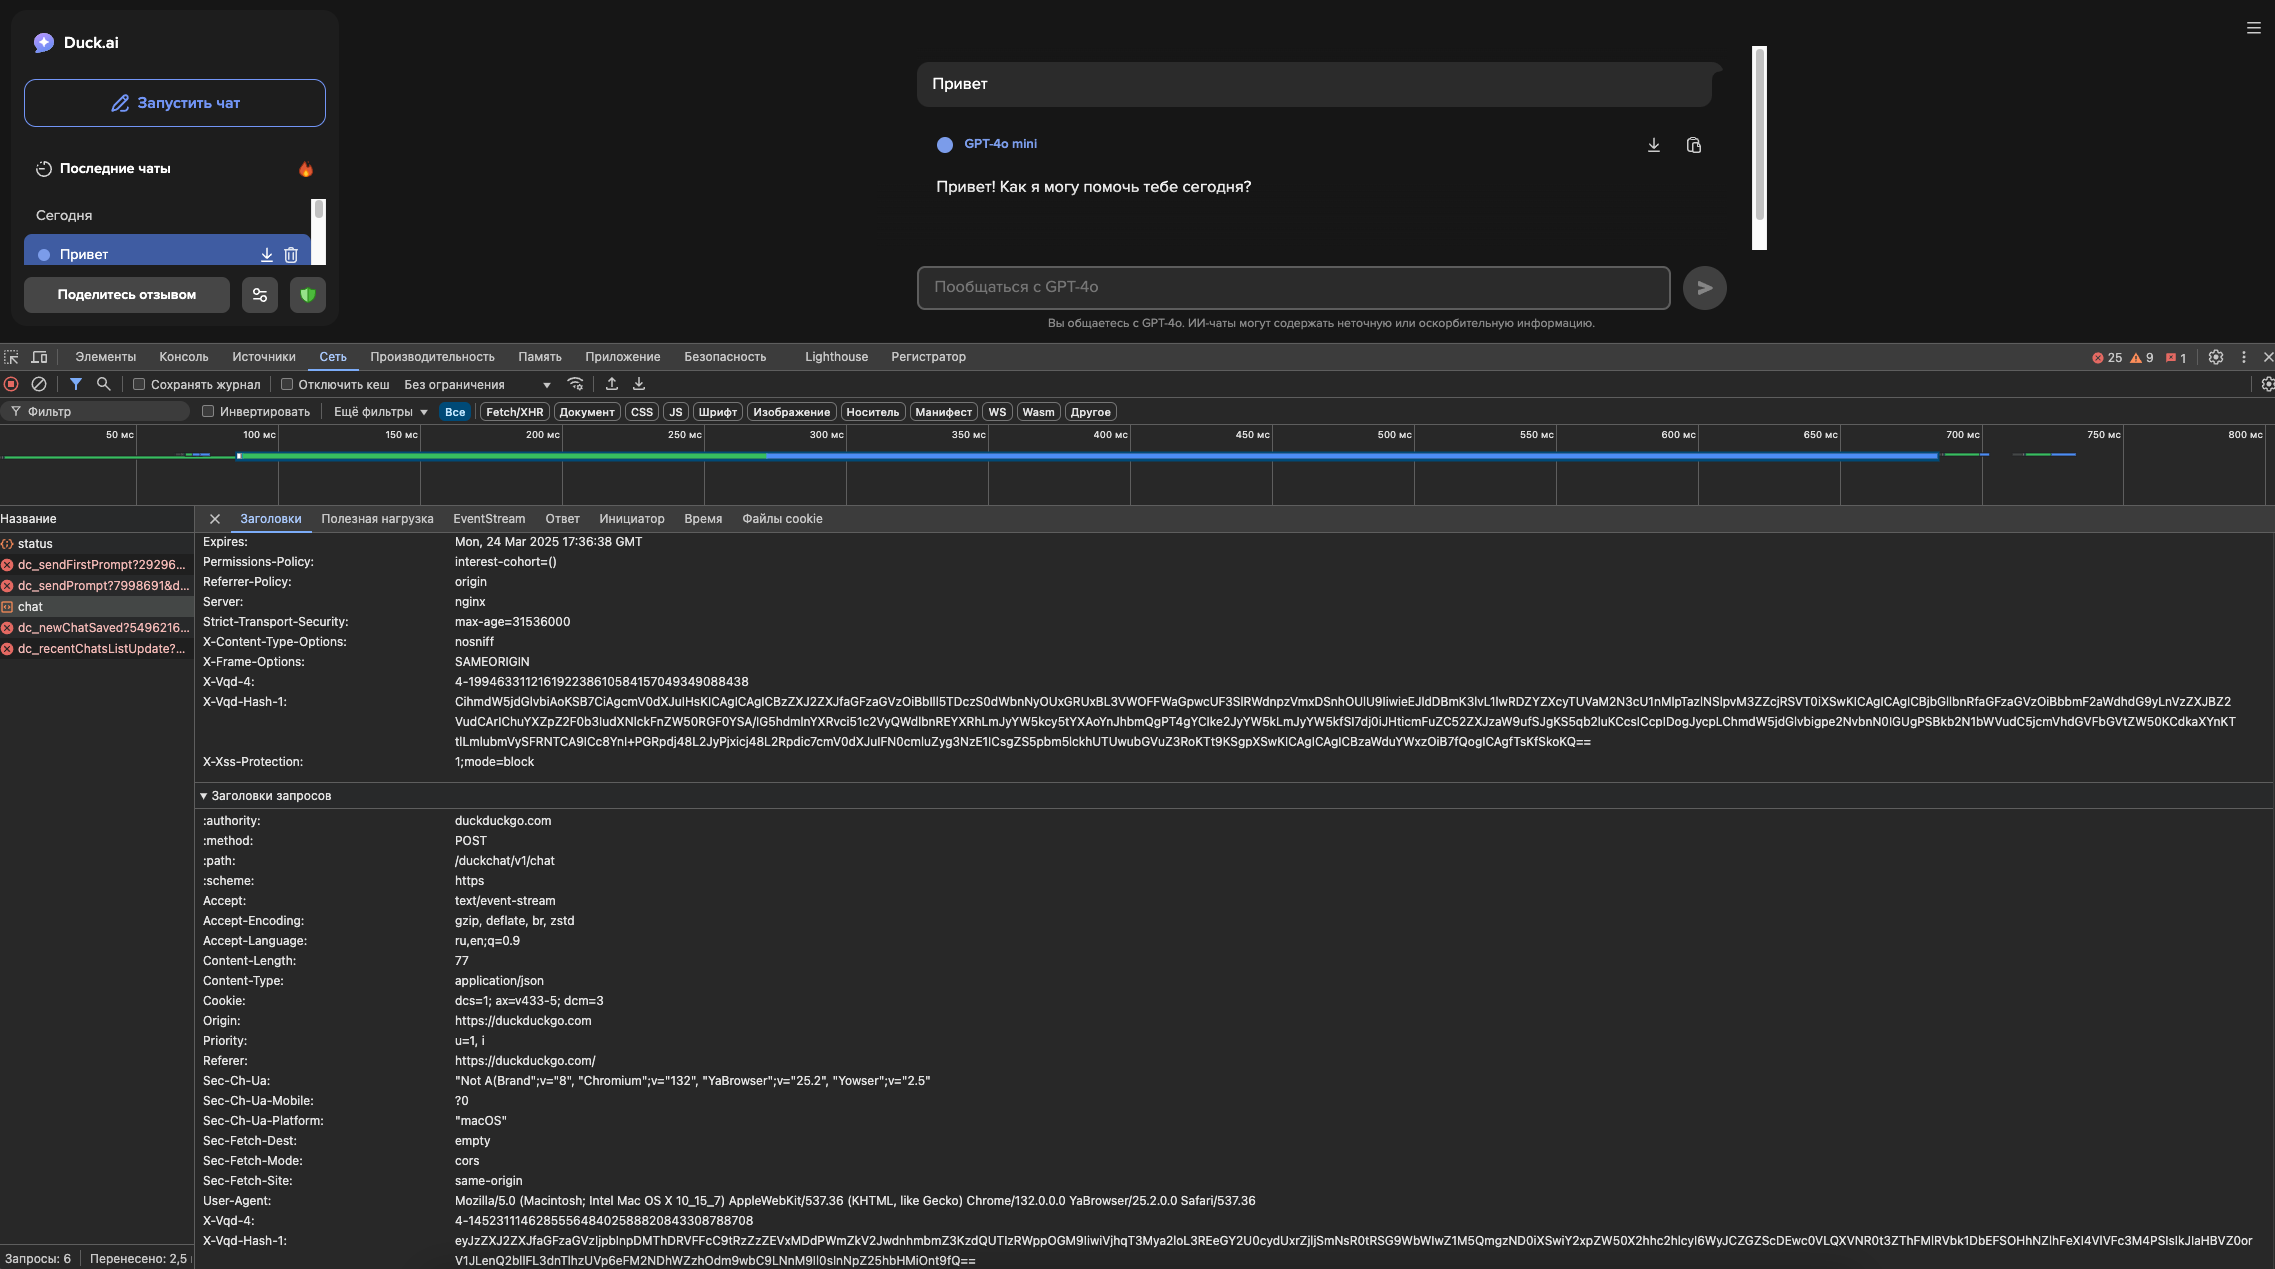This screenshot has height=1269, width=2275.
Task: Select the dc_sendFirstPrompt request row
Action: point(97,565)
